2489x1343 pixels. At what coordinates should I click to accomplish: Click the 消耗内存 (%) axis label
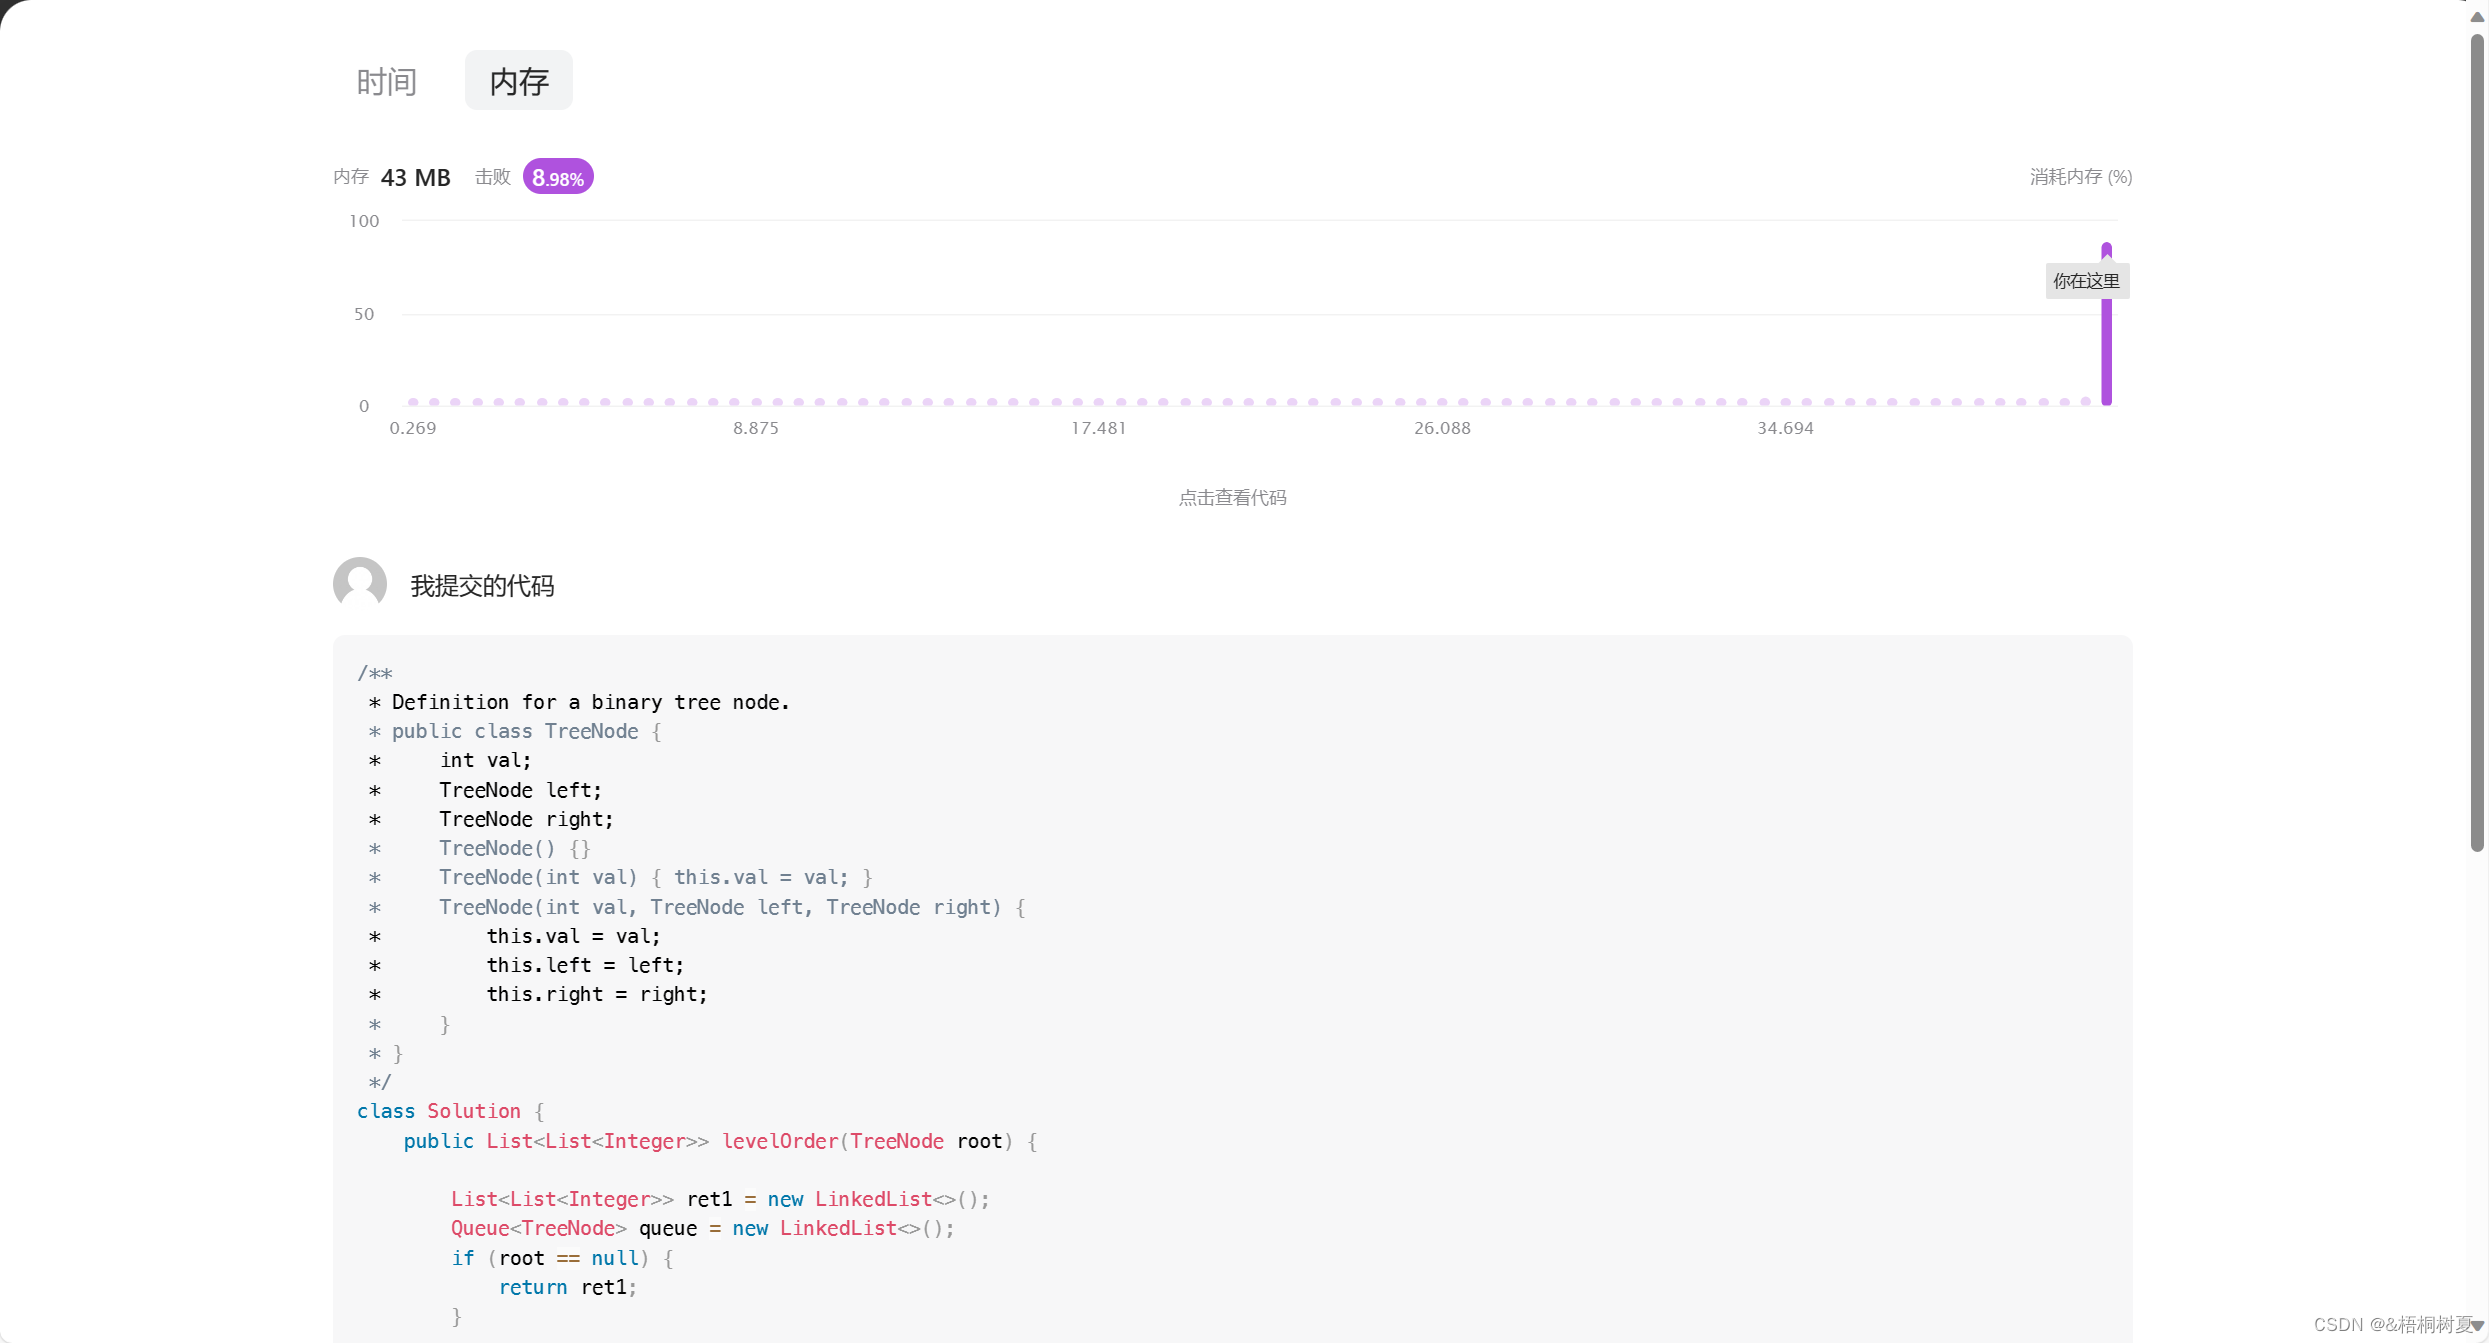point(2081,177)
